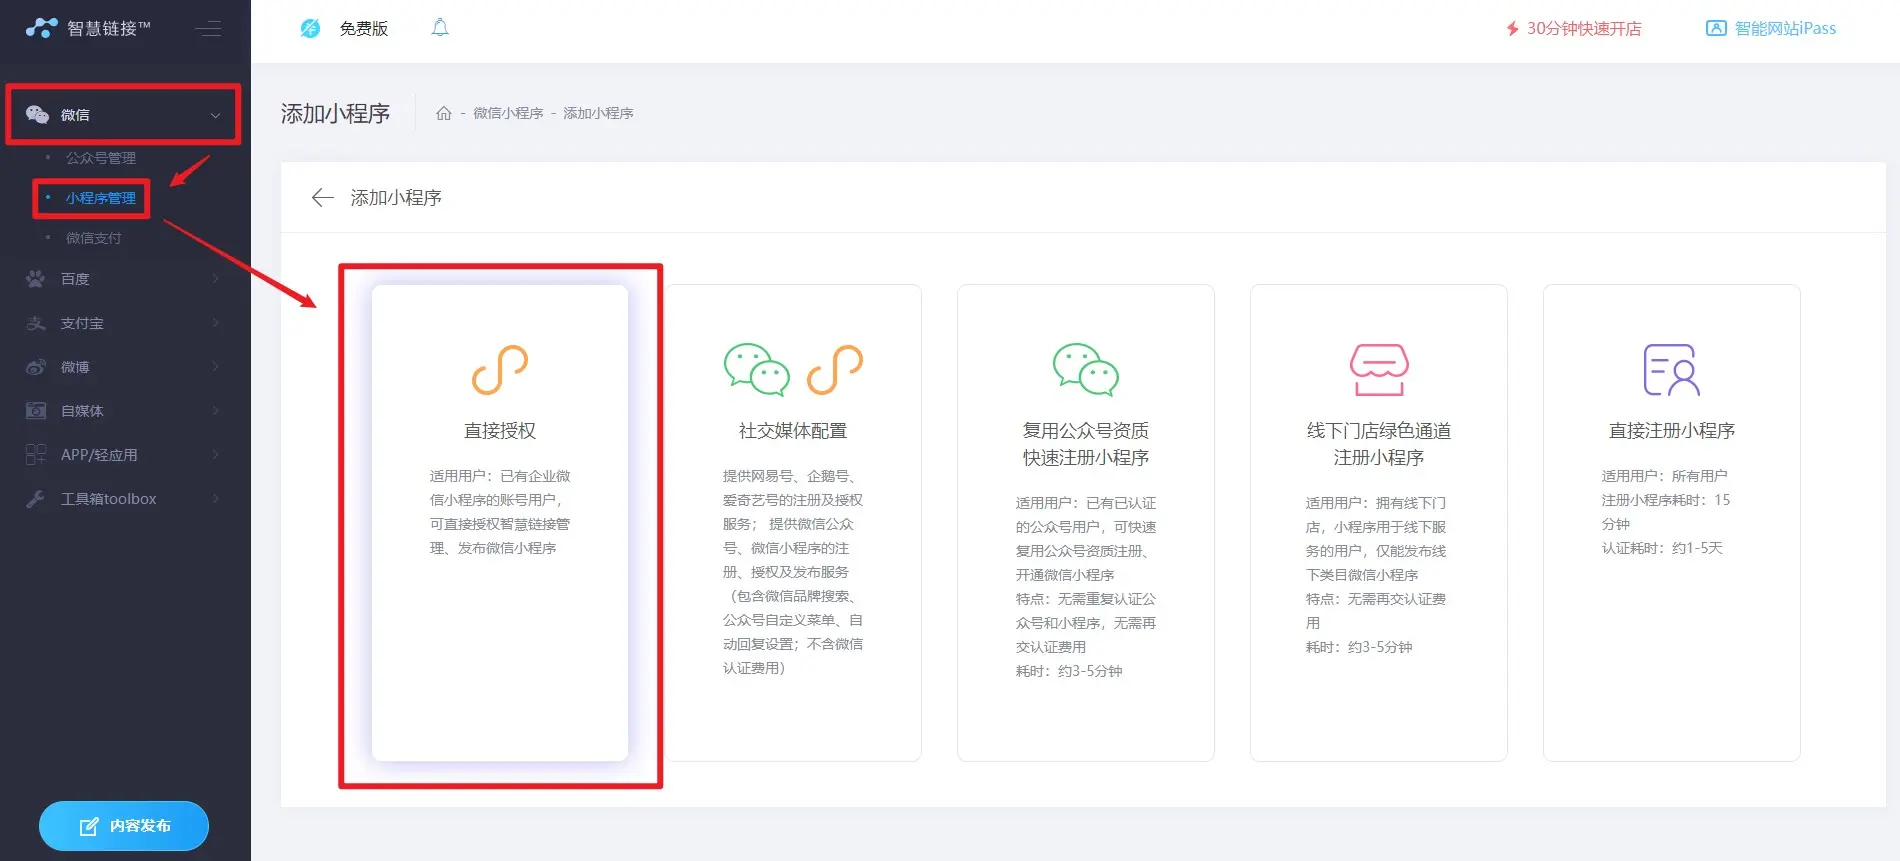Click the pink storefront icon
Viewport: 1900px width, 861px height.
point(1379,370)
